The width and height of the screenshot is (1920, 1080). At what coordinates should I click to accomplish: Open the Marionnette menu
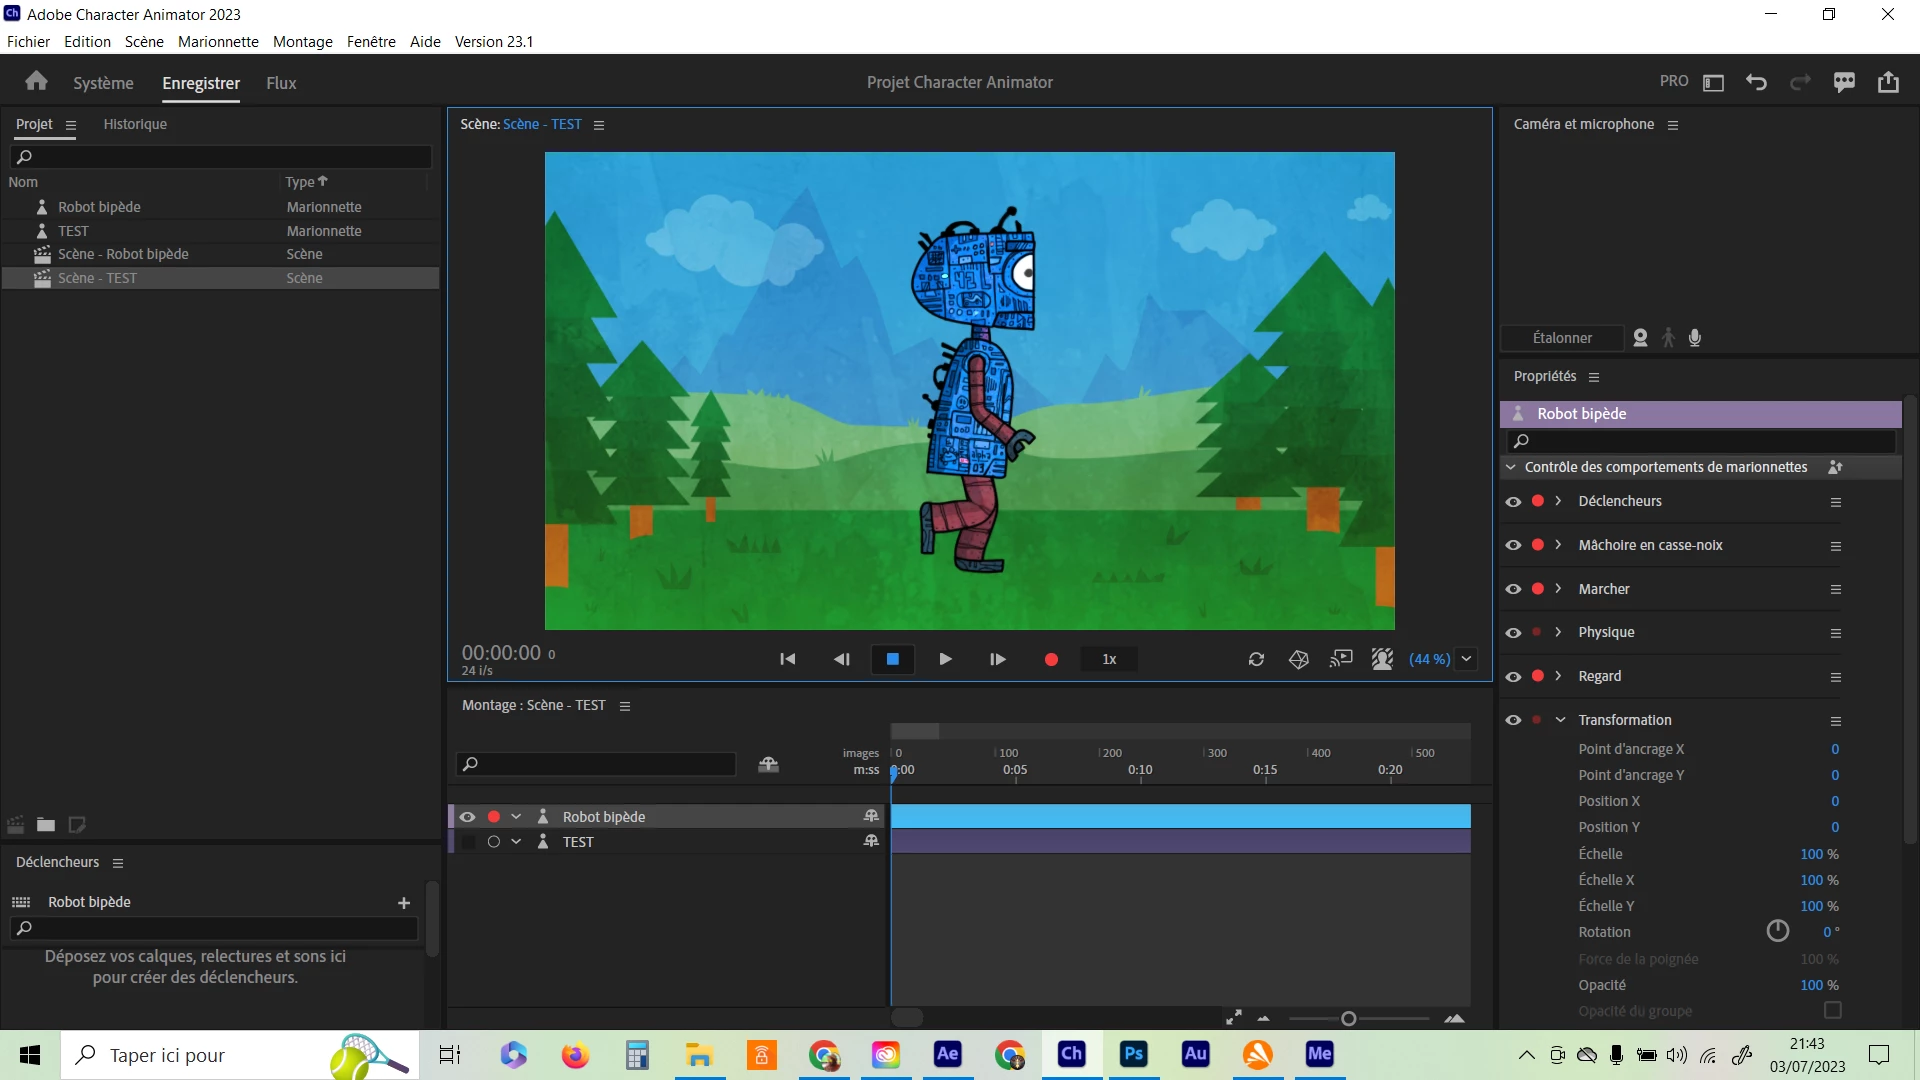[x=218, y=41]
